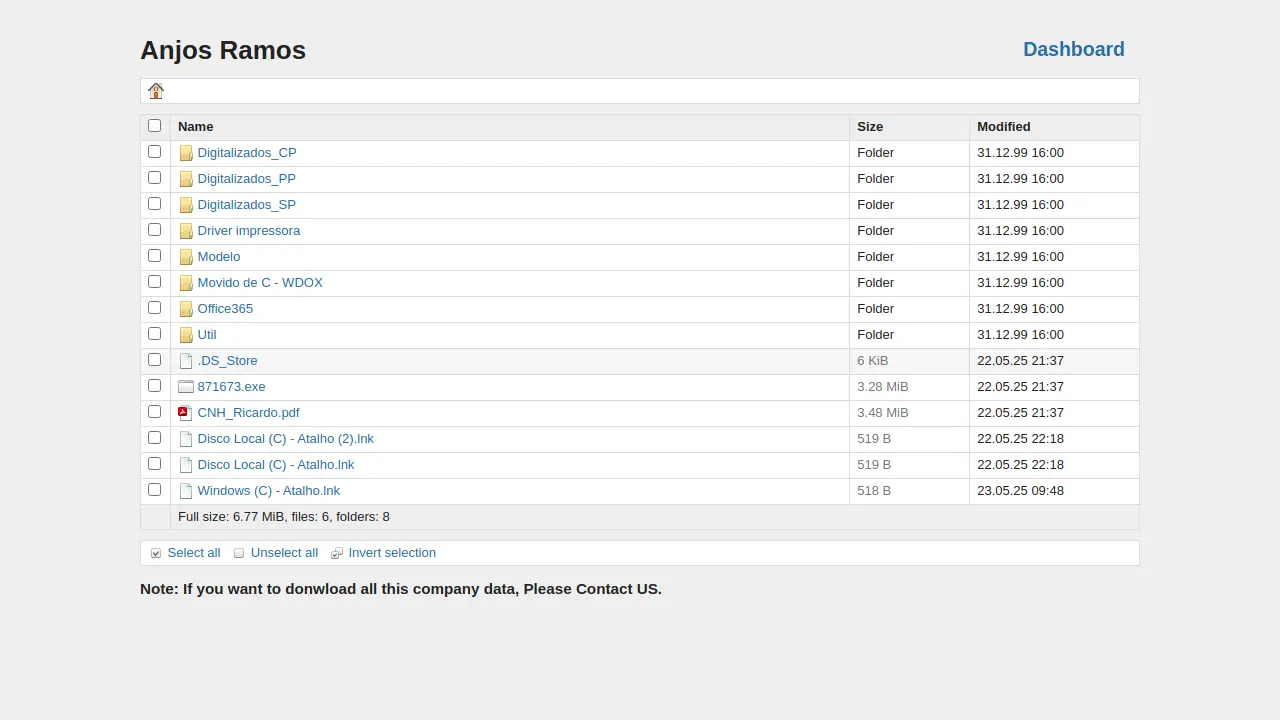Click the folder icon beside Driver impressora
The image size is (1280, 720).
(186, 231)
